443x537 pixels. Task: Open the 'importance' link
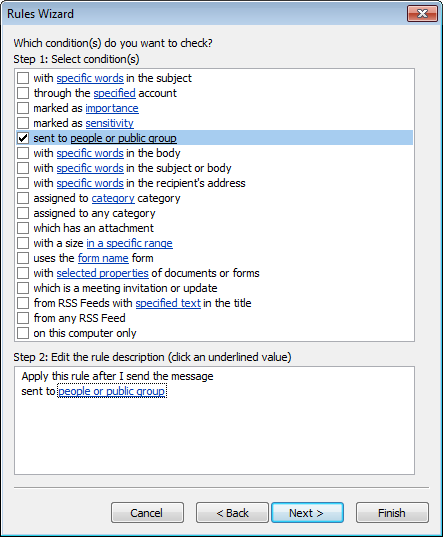click(x=112, y=108)
